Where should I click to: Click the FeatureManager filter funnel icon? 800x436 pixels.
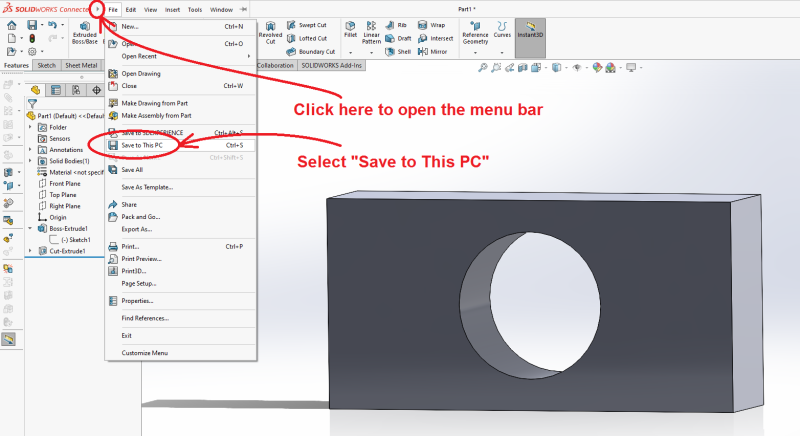(x=32, y=103)
